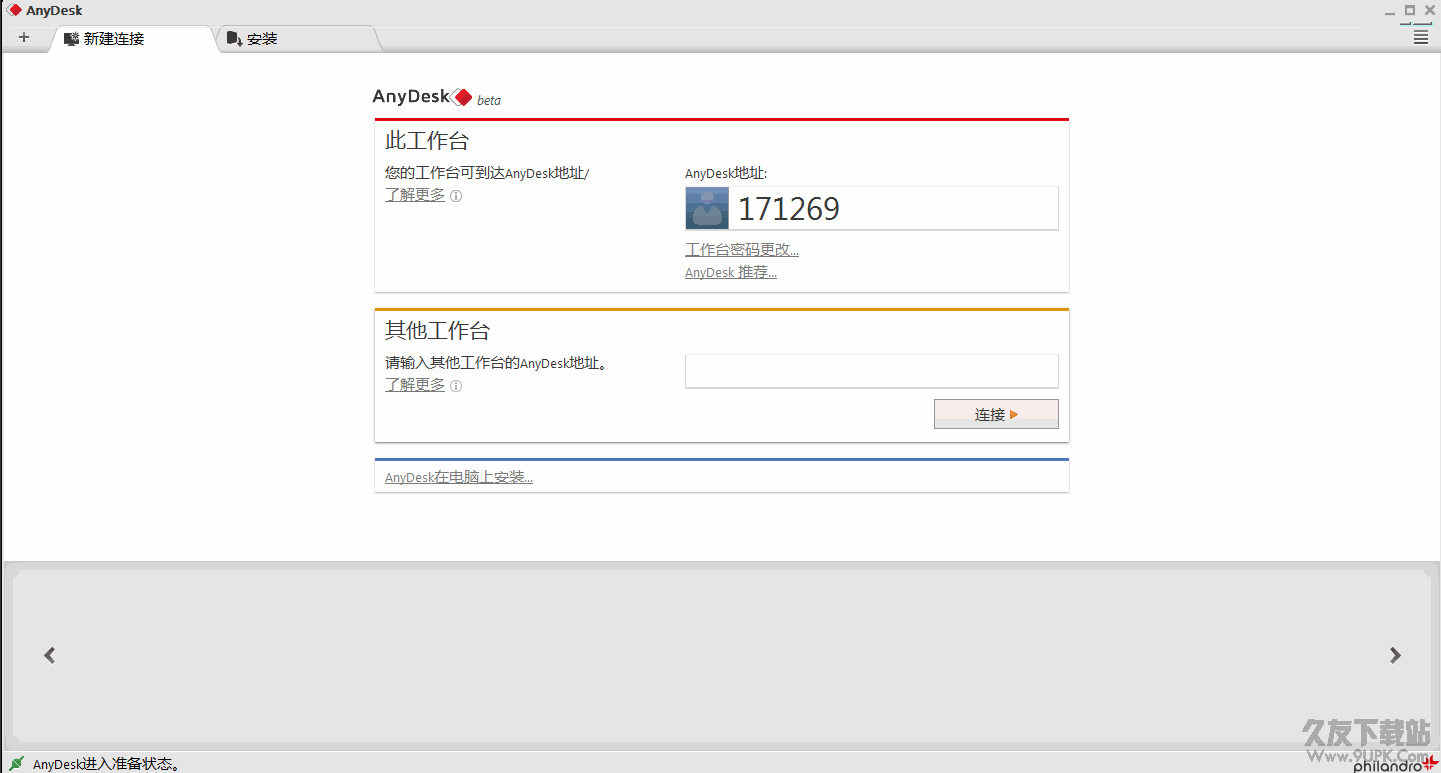Click the AnyDesk title bar icon
Viewport: 1441px width, 773px height.
tap(15, 10)
